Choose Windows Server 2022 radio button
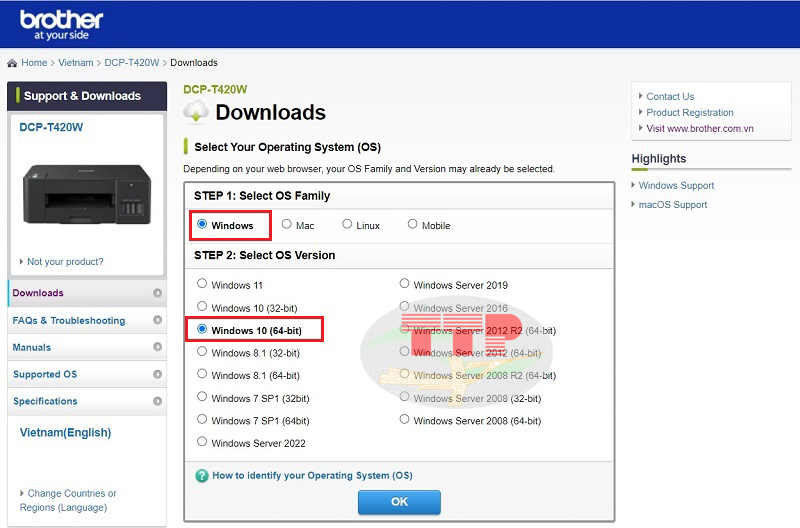The width and height of the screenshot is (800, 528). (202, 441)
